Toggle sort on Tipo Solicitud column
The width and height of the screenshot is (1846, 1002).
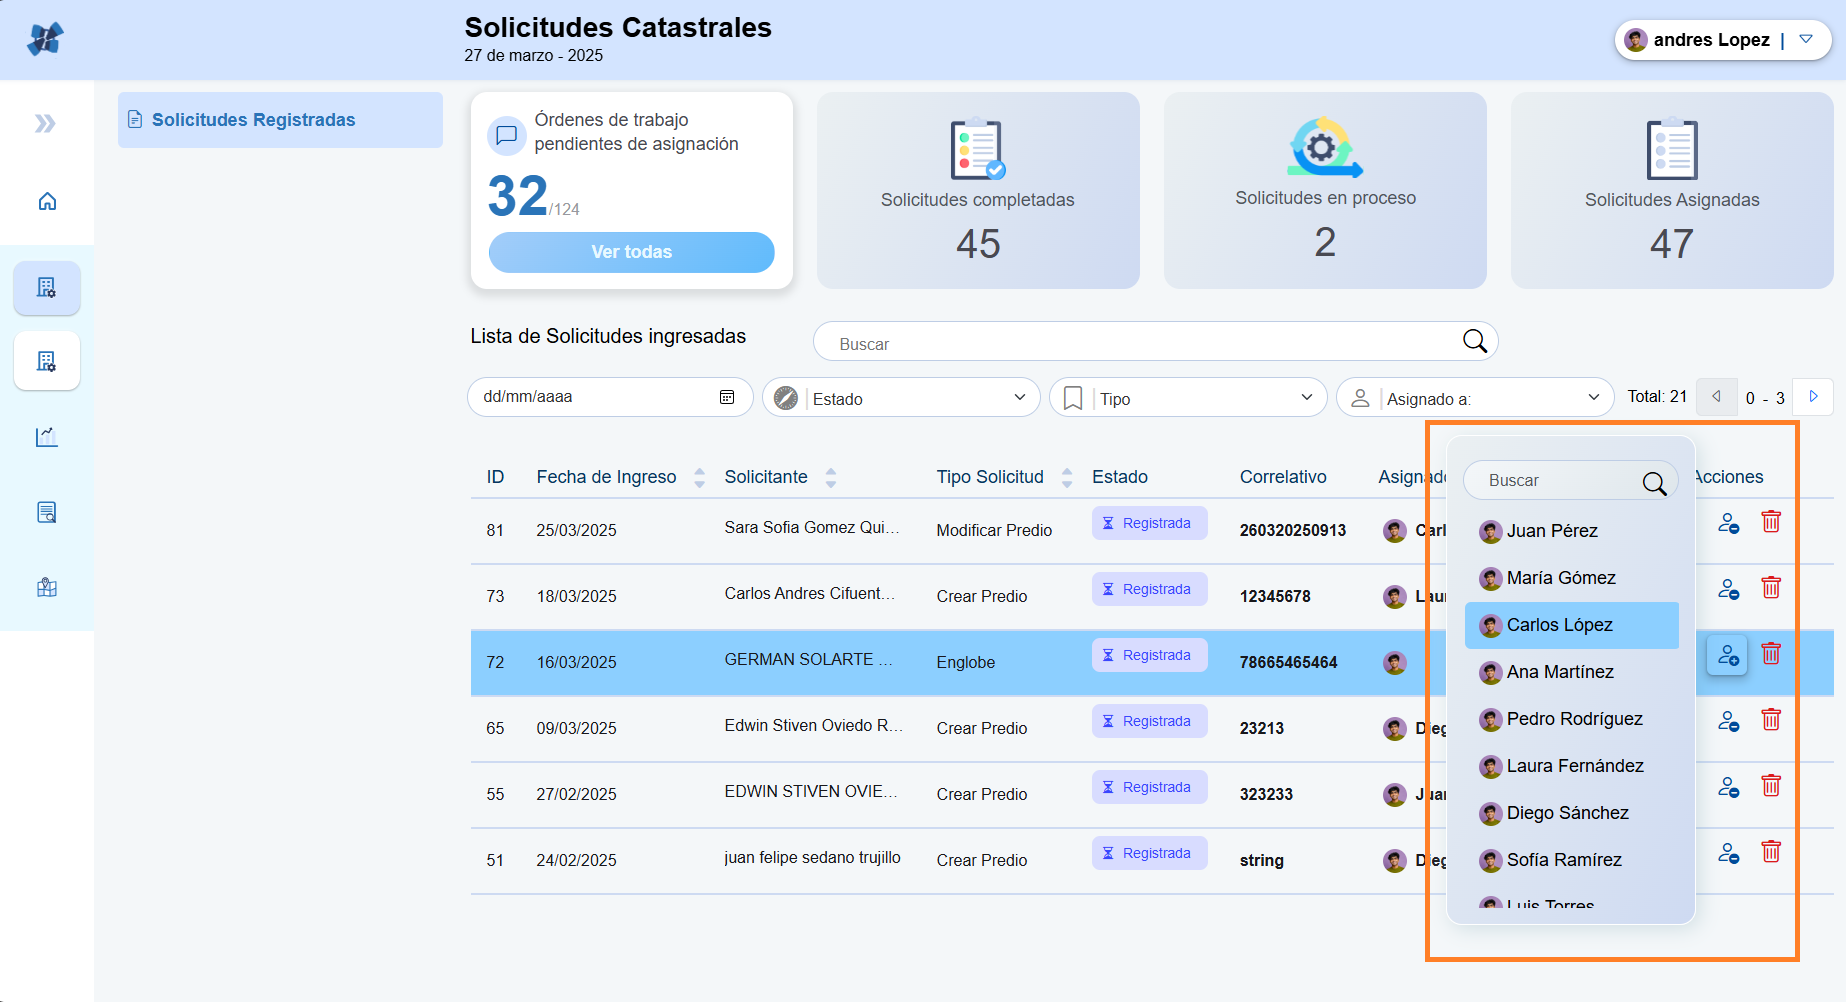point(1066,478)
